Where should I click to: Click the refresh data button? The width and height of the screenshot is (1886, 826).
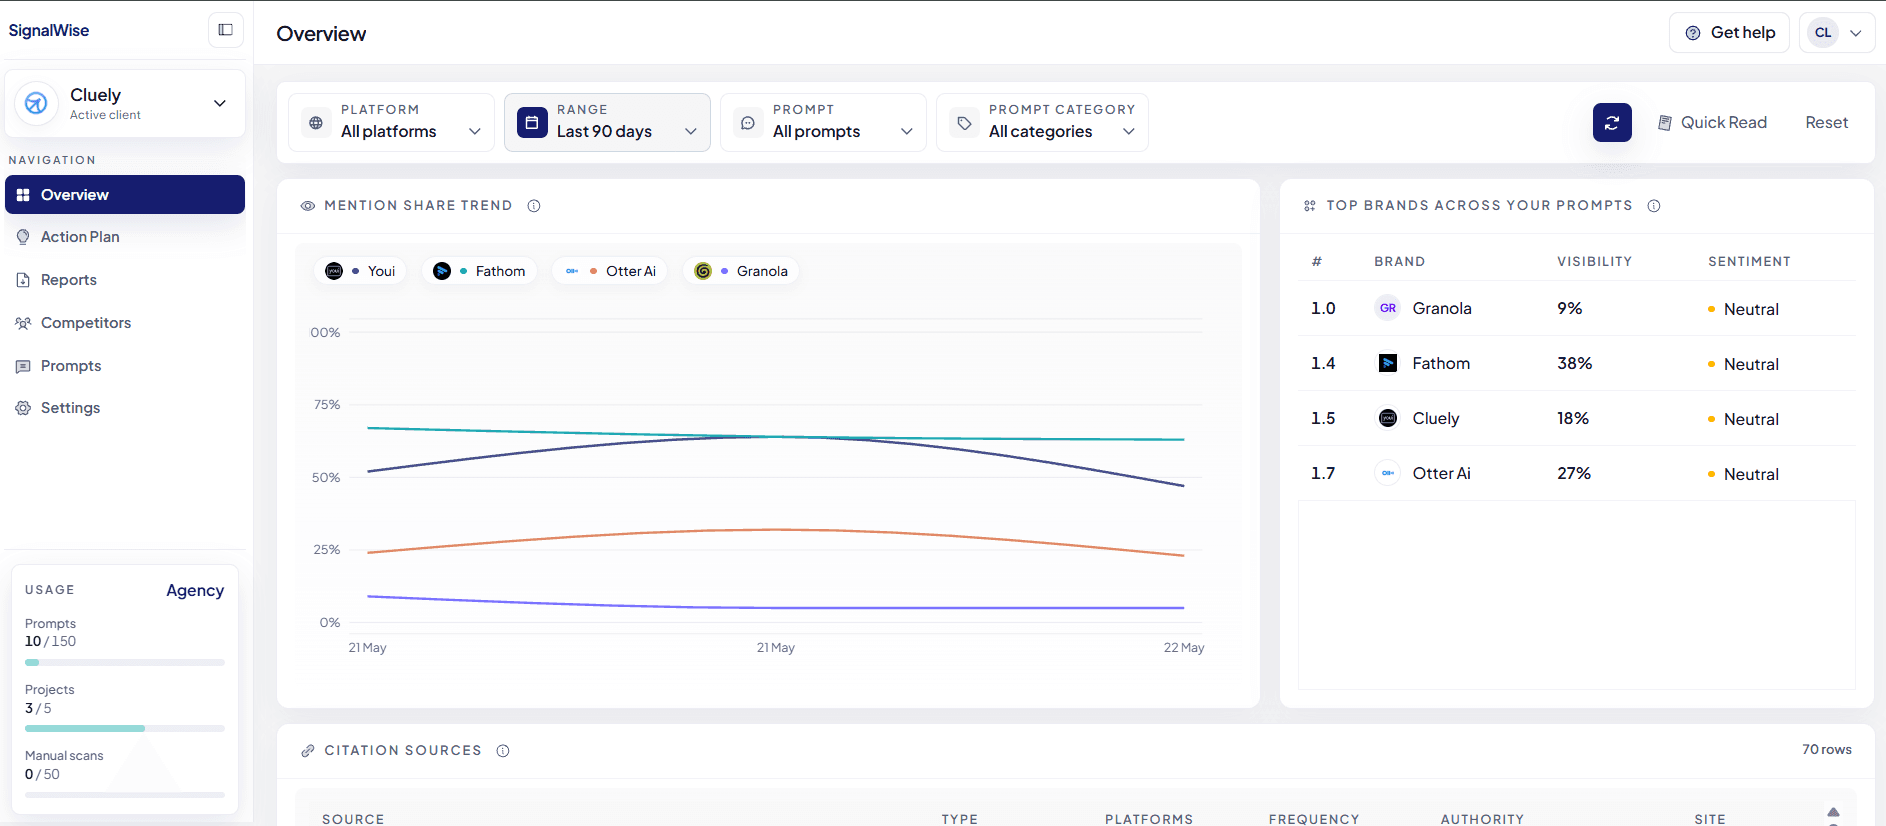coord(1612,122)
